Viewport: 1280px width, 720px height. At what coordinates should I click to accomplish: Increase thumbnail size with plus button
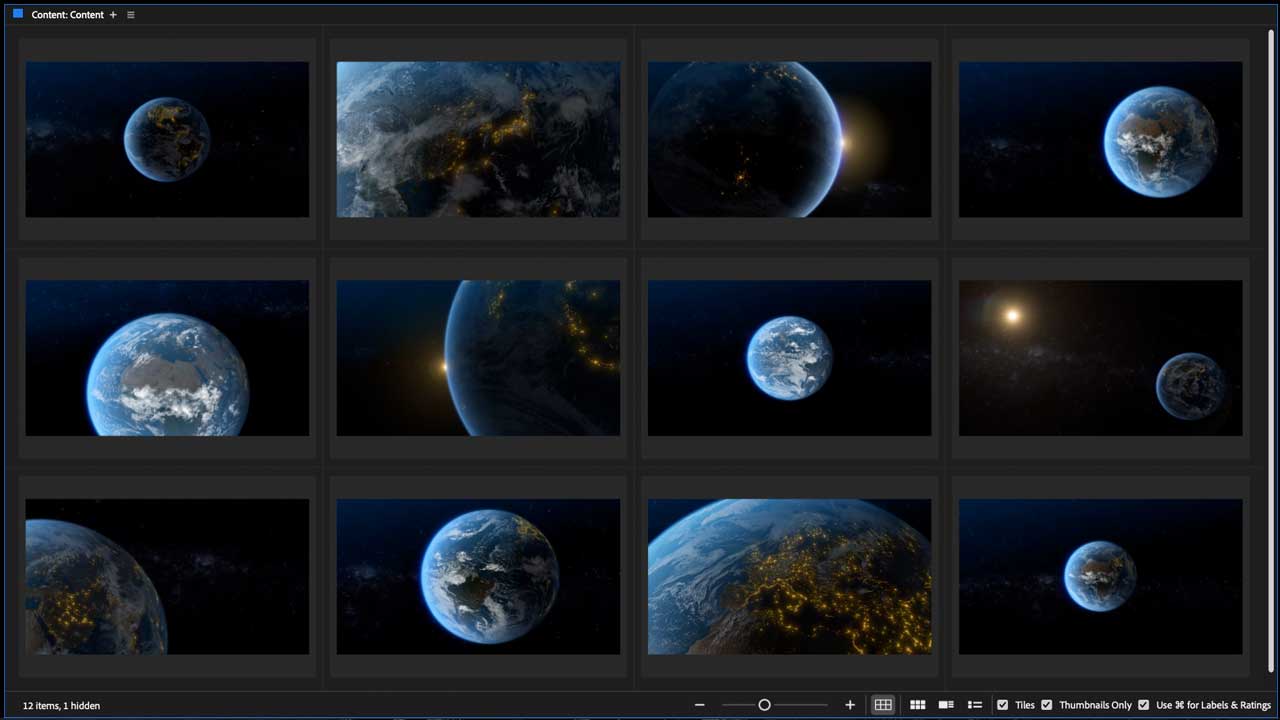point(850,705)
